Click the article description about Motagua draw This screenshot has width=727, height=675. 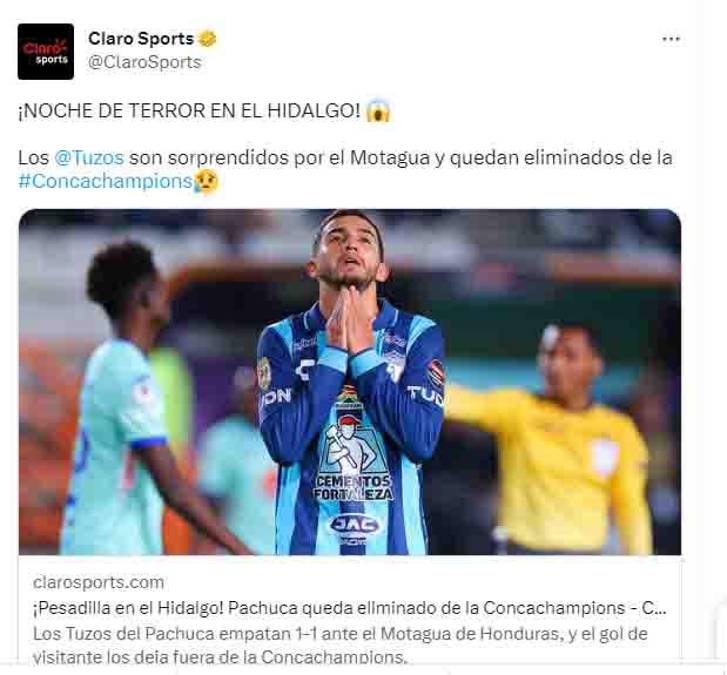pos(340,645)
